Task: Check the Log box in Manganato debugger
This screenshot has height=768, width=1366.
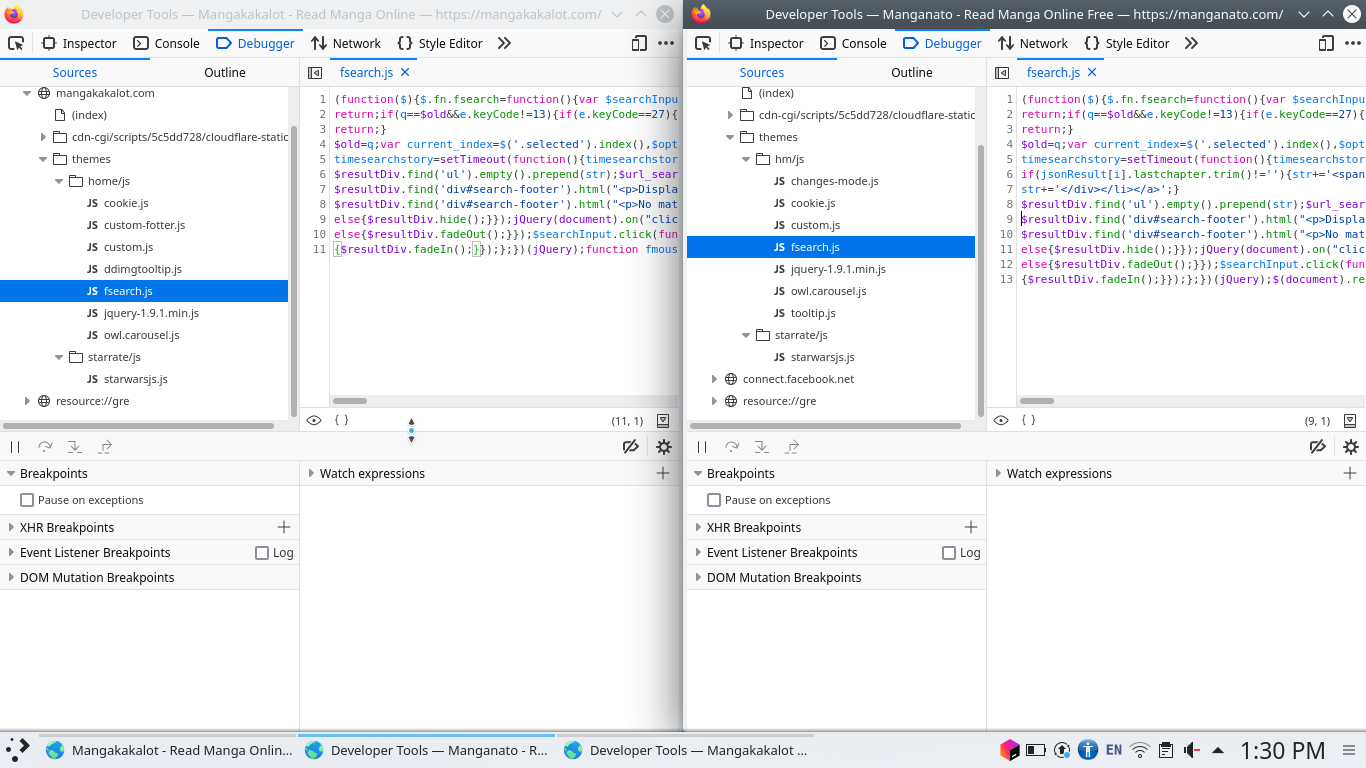Action: [949, 553]
